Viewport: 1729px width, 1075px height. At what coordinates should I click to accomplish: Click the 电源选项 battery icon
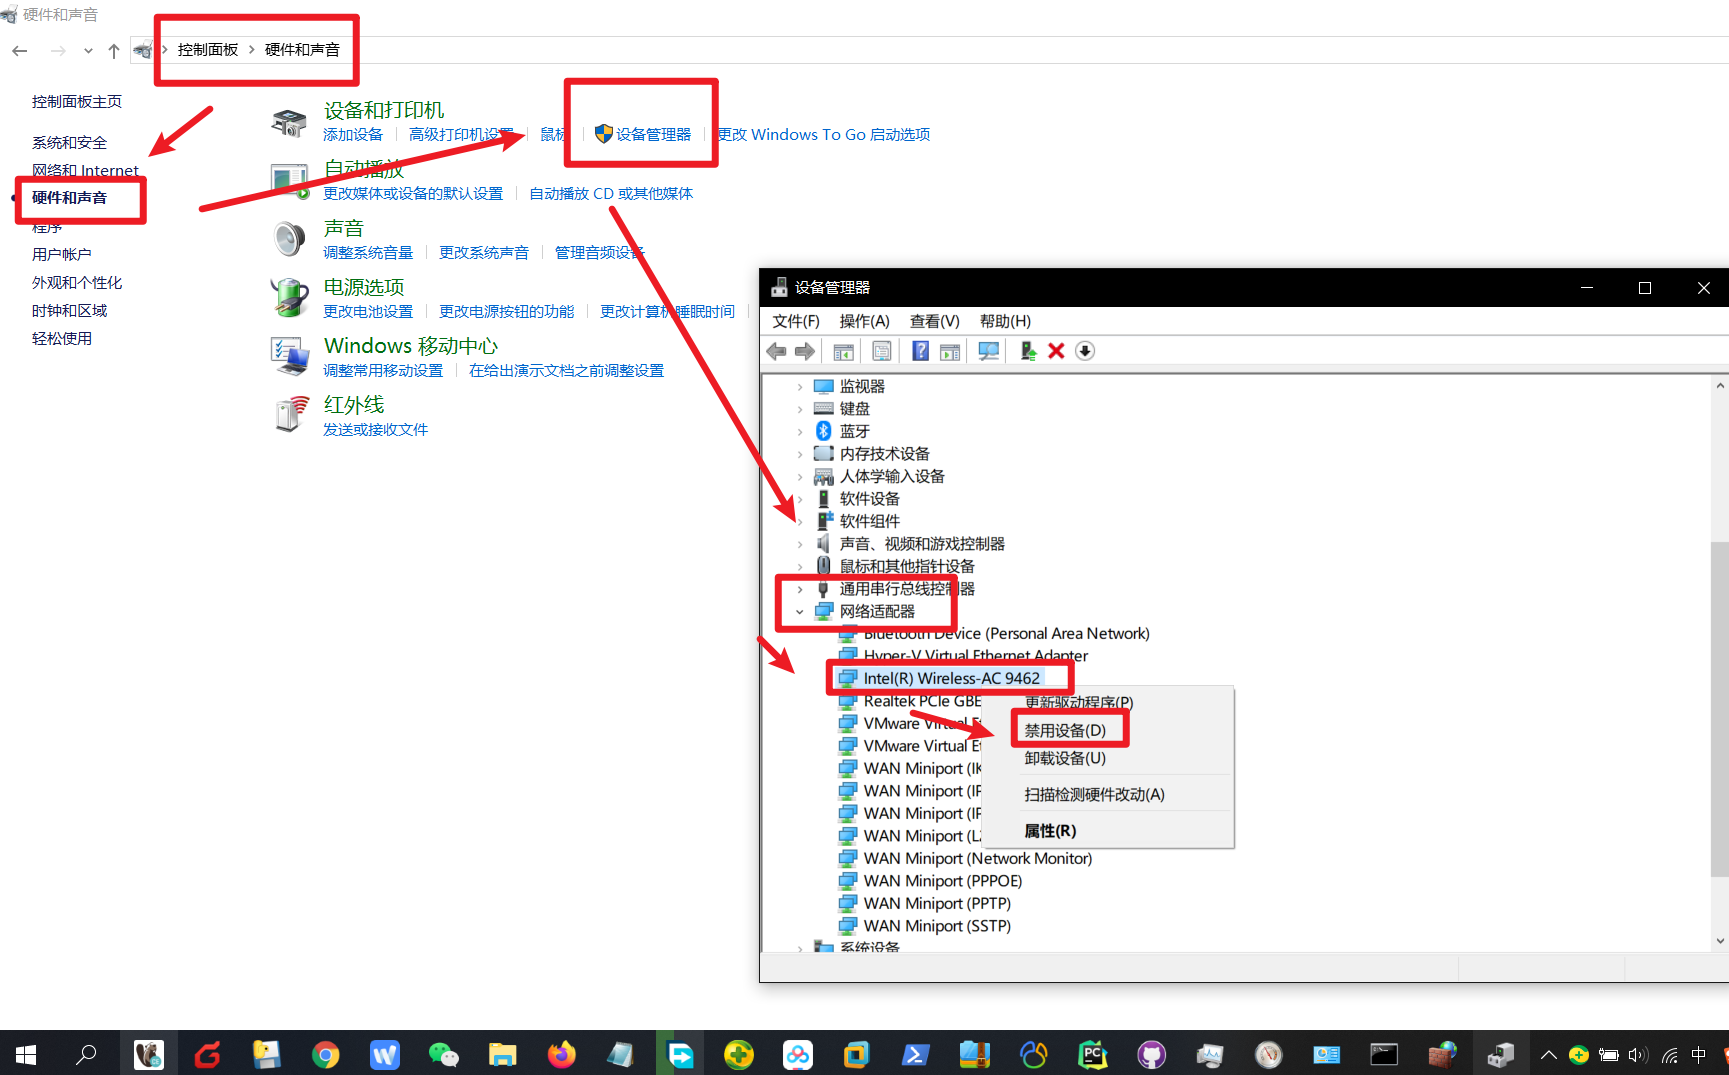tap(290, 298)
